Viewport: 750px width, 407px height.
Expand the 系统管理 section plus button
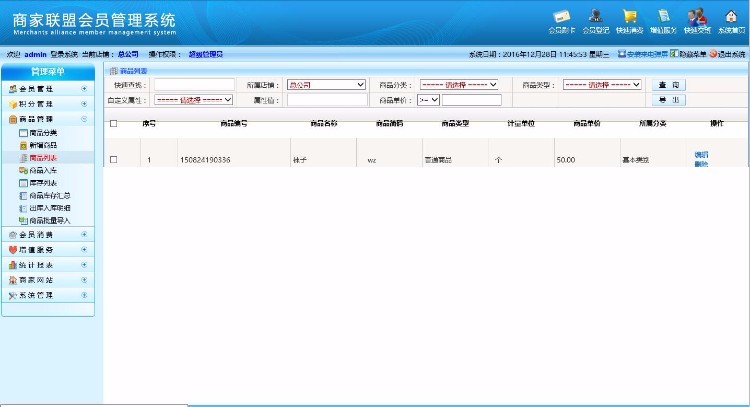tap(84, 295)
